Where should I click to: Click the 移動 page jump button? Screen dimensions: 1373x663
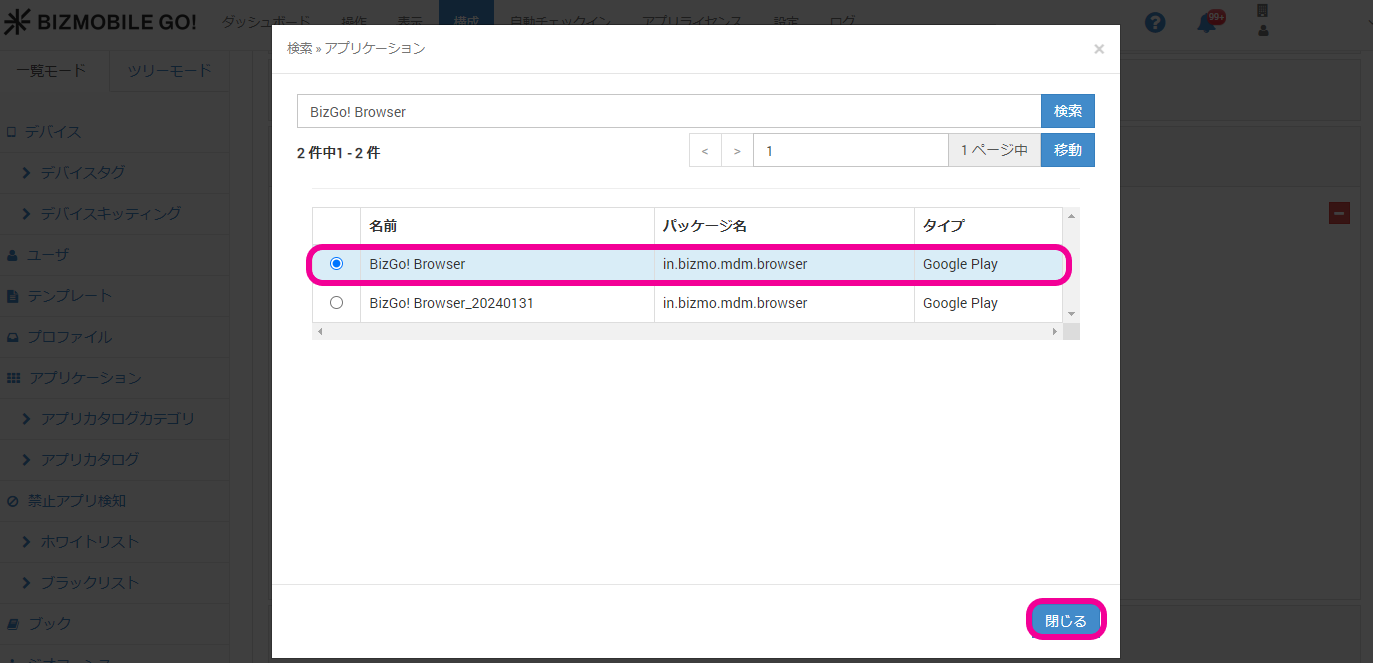pos(1067,150)
